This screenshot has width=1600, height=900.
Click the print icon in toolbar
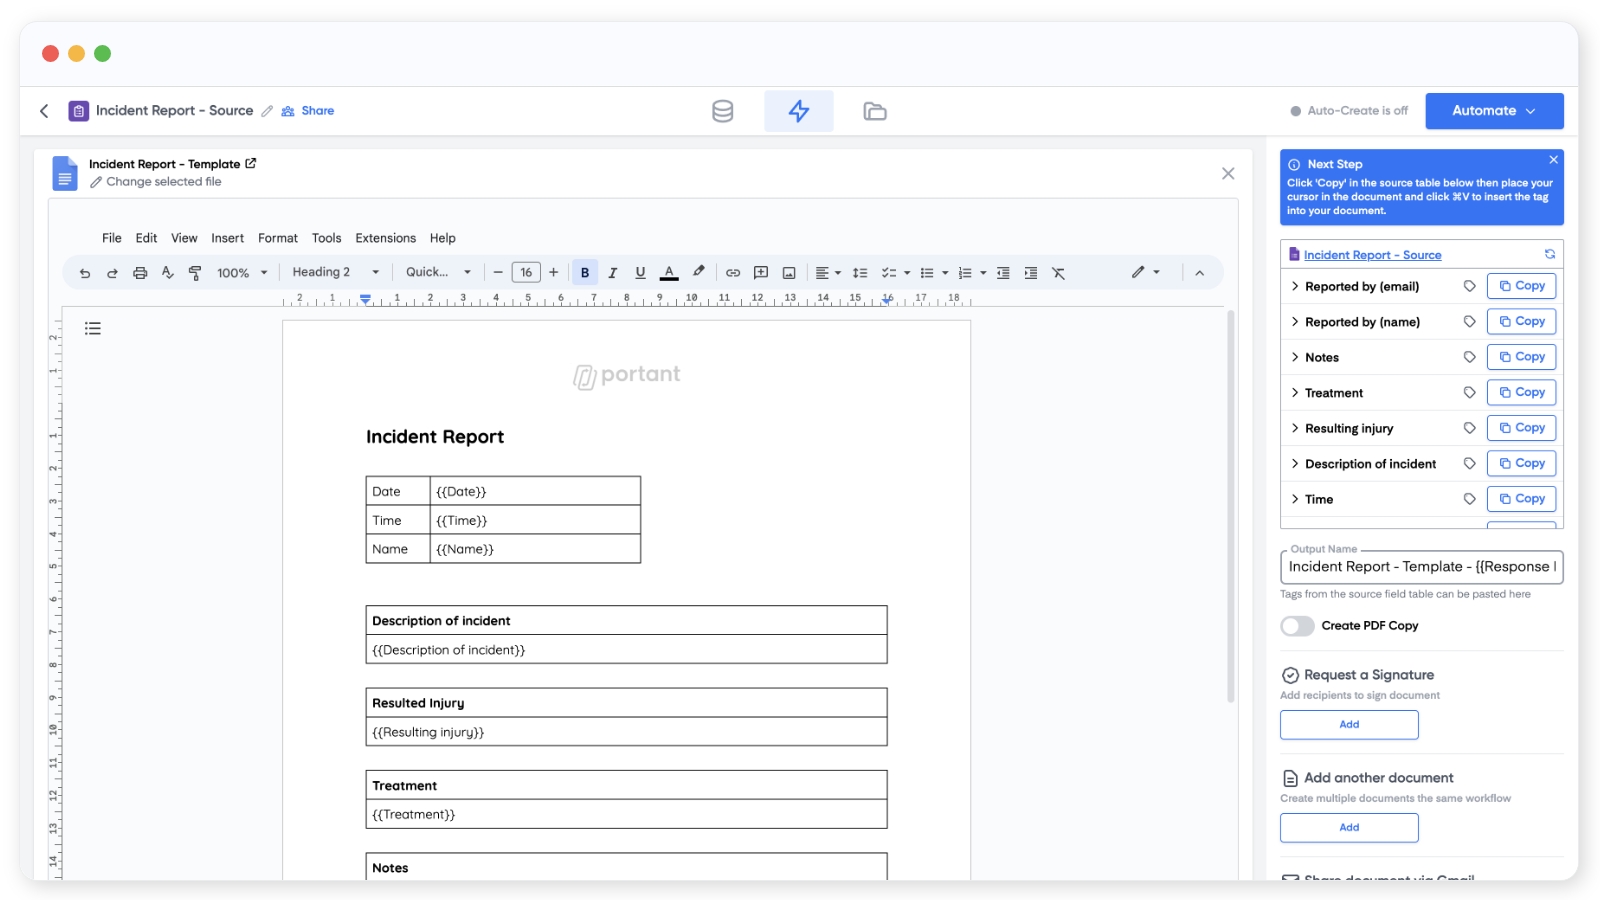140,273
